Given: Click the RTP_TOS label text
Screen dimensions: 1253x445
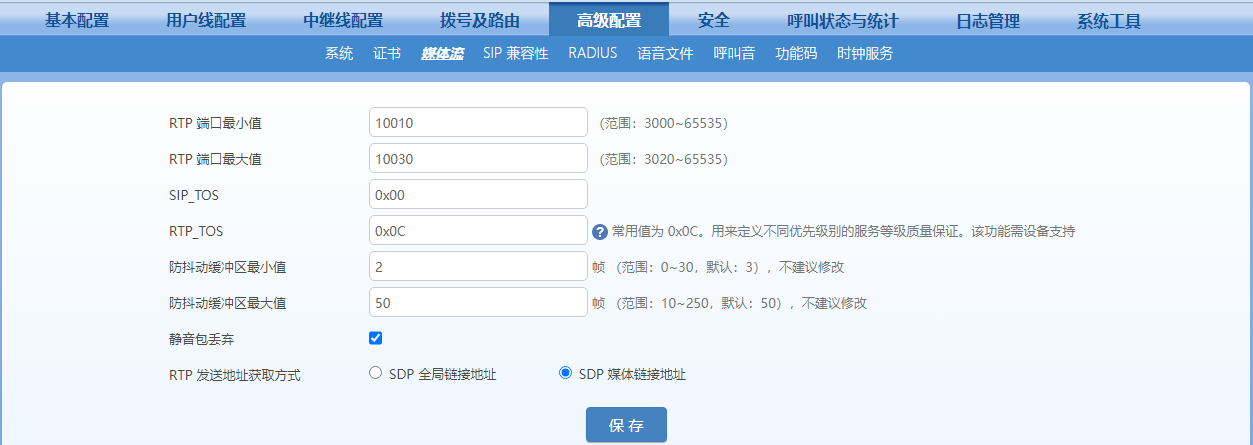Looking at the screenshot, I should click(196, 231).
